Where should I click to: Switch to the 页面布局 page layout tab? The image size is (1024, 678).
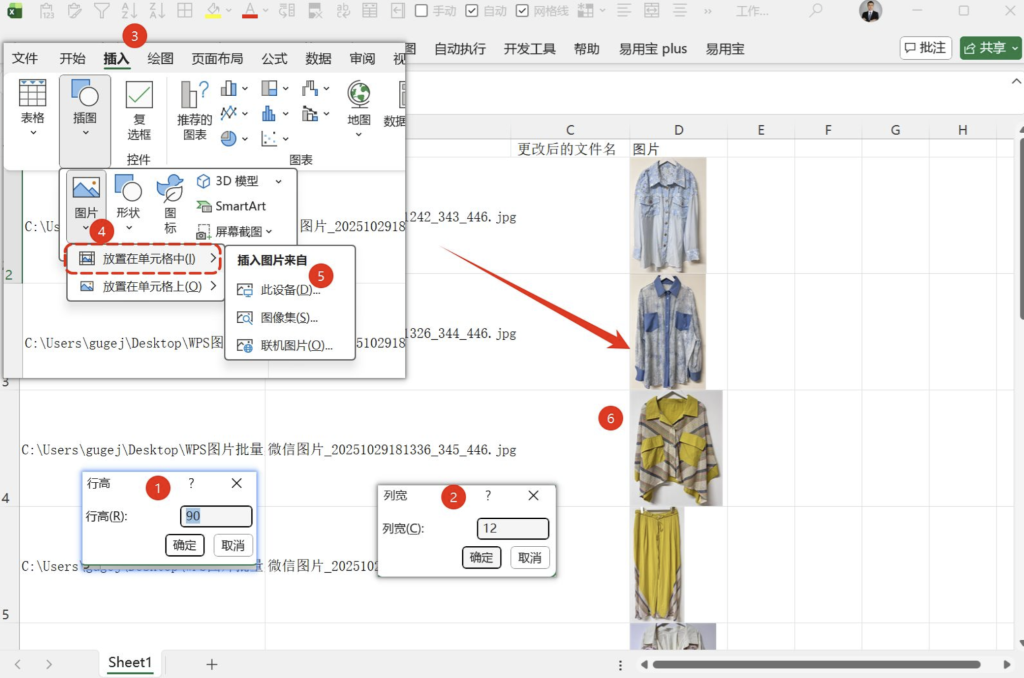[217, 58]
